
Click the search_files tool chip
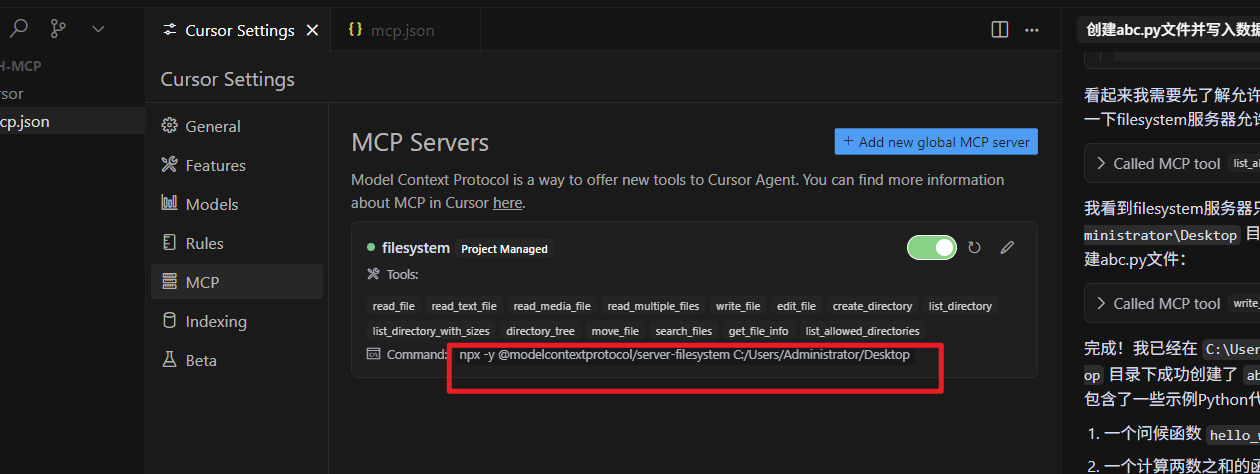point(684,331)
